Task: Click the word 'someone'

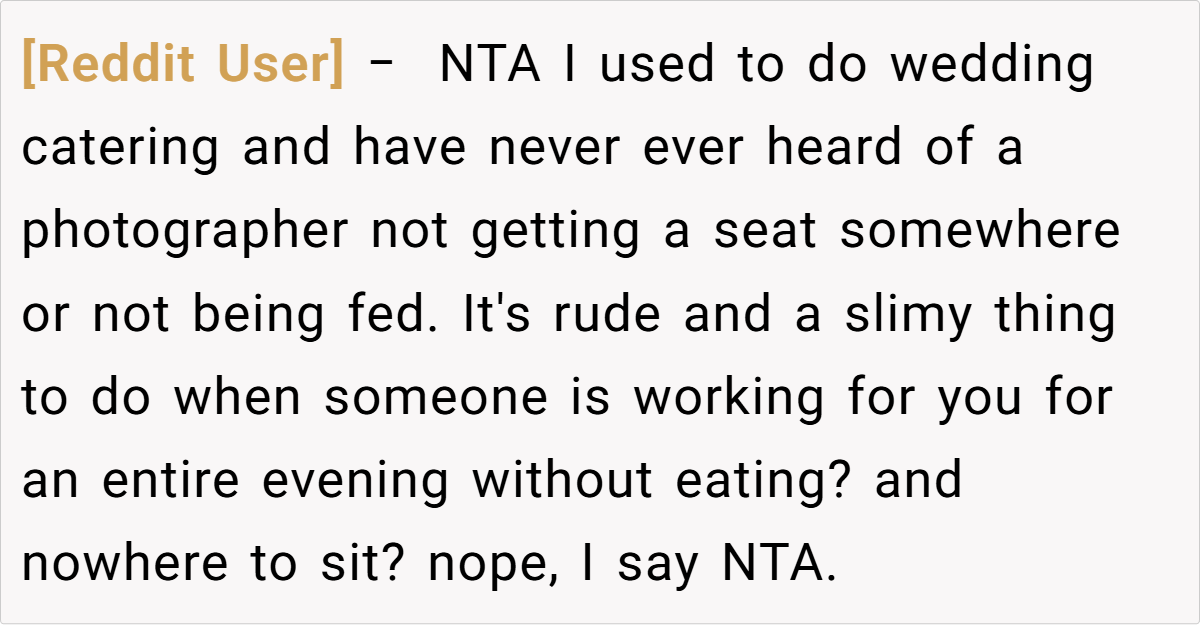Action: [x=436, y=398]
